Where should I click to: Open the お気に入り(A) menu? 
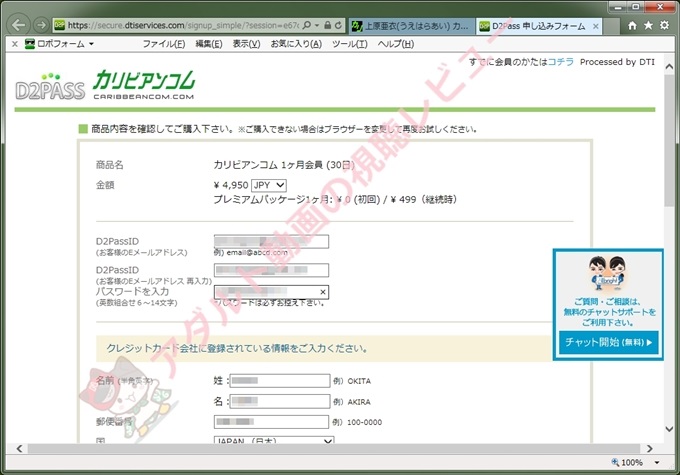[x=296, y=44]
